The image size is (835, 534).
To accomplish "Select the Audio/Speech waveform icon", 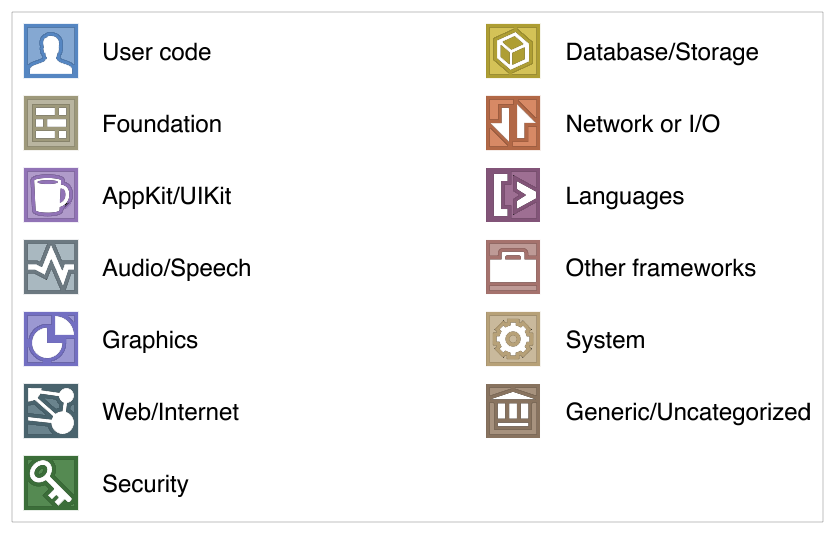I will (x=51, y=267).
